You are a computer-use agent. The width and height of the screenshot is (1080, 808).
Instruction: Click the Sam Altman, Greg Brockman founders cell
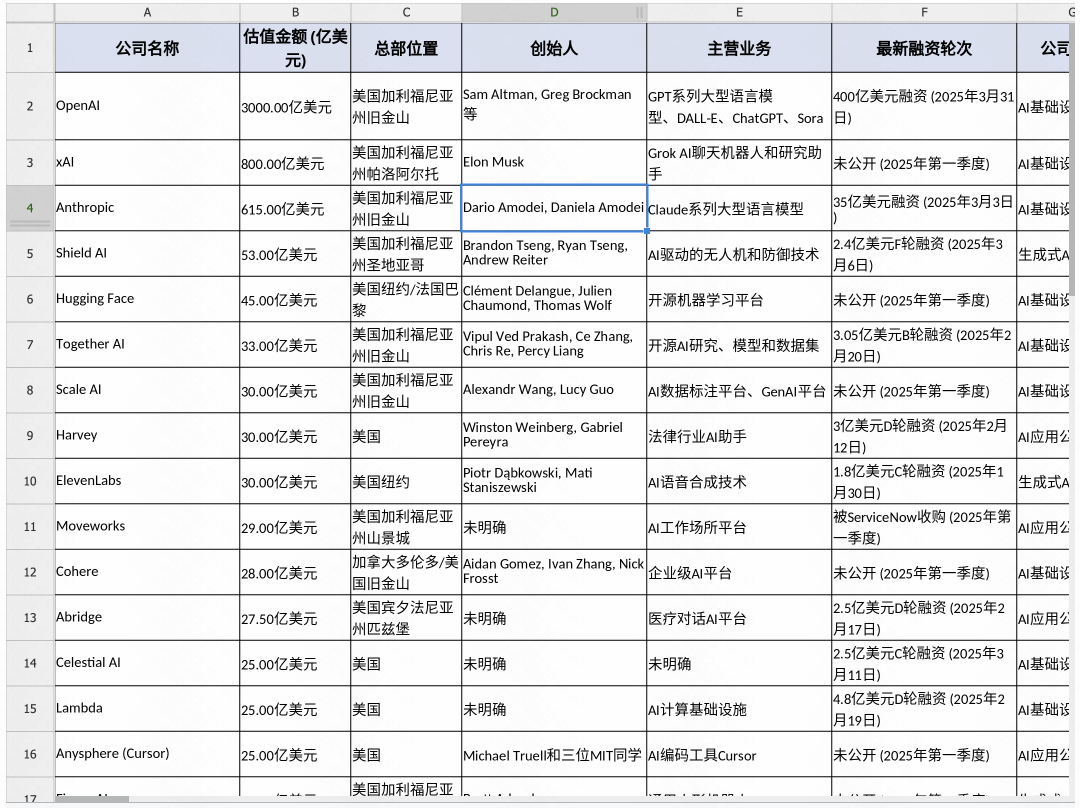[x=554, y=106]
